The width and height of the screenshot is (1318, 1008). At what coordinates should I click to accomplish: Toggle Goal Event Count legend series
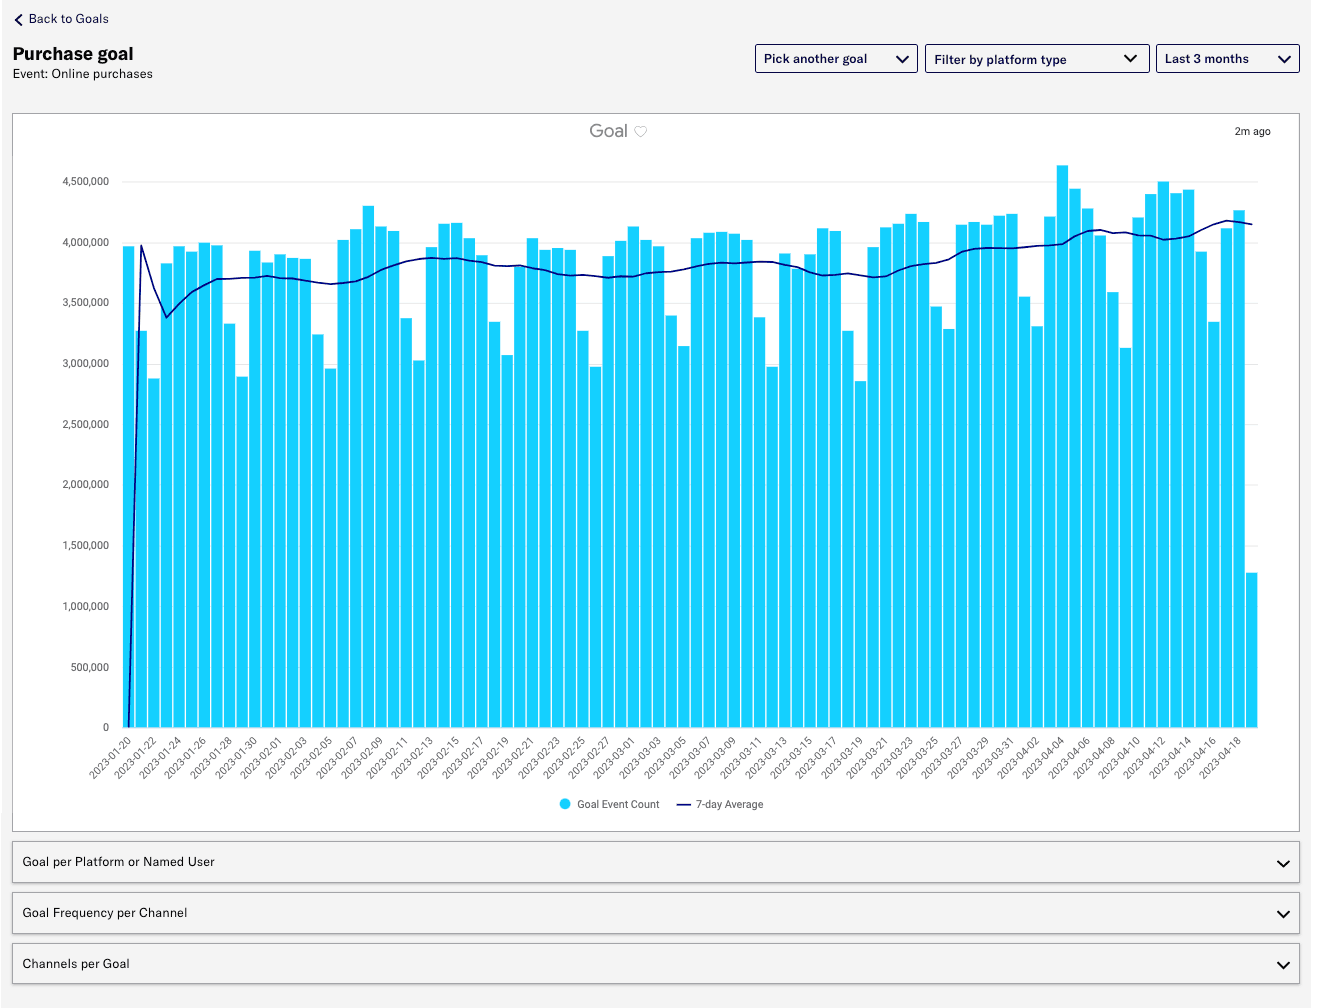click(618, 804)
